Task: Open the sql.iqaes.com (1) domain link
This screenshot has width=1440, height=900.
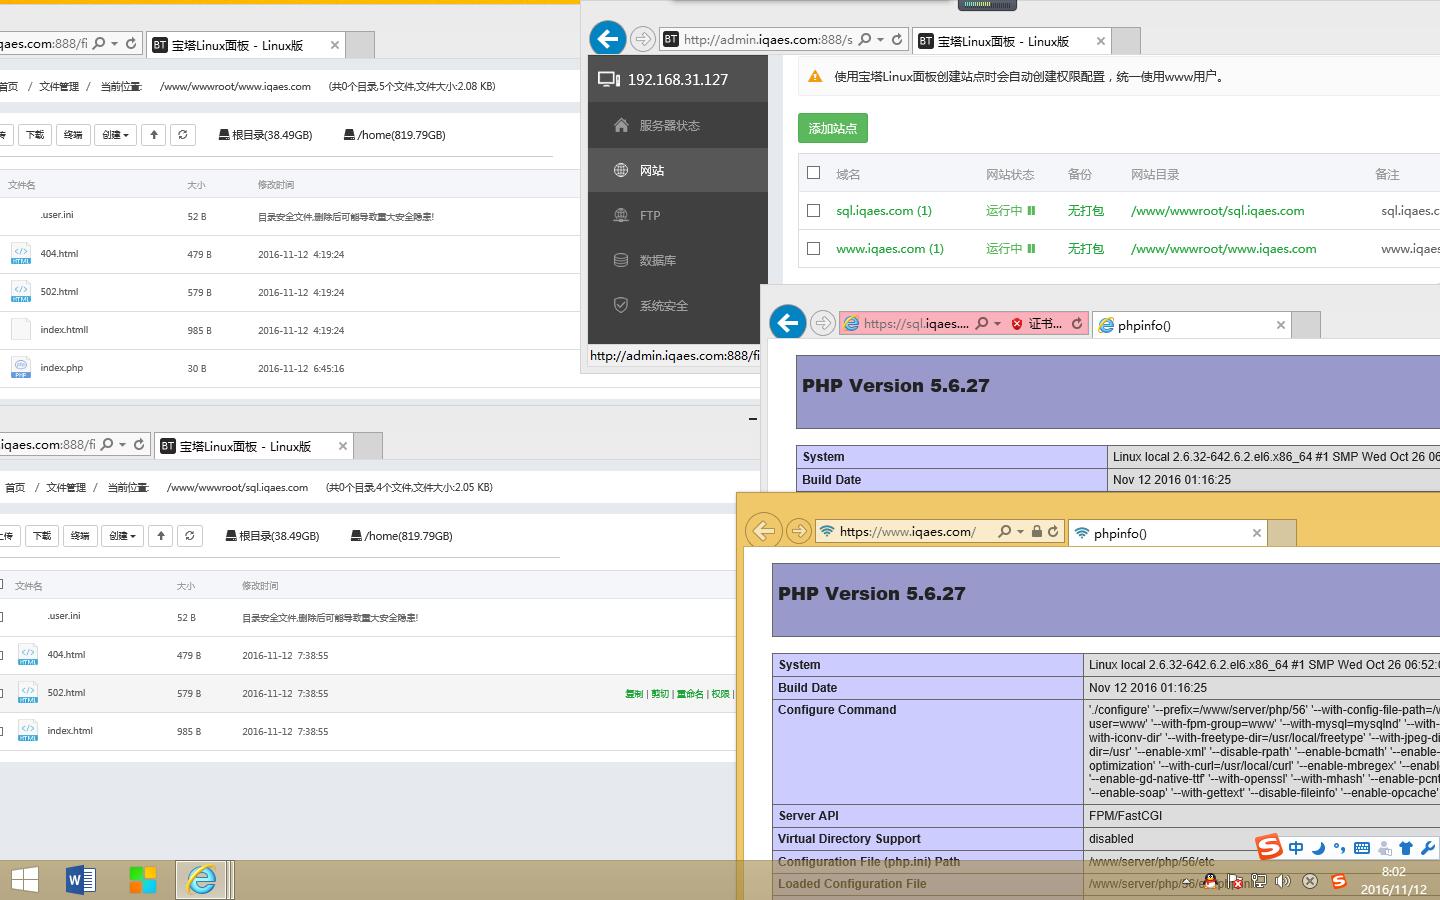Action: 884,211
